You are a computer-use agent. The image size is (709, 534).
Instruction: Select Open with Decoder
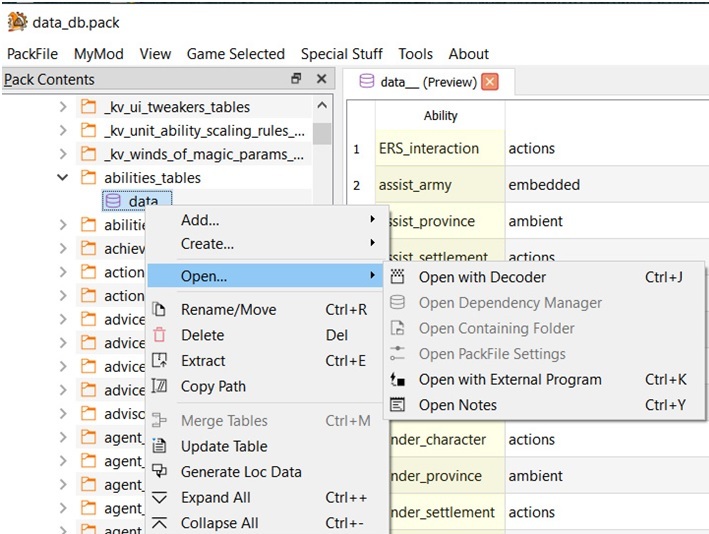point(544,277)
